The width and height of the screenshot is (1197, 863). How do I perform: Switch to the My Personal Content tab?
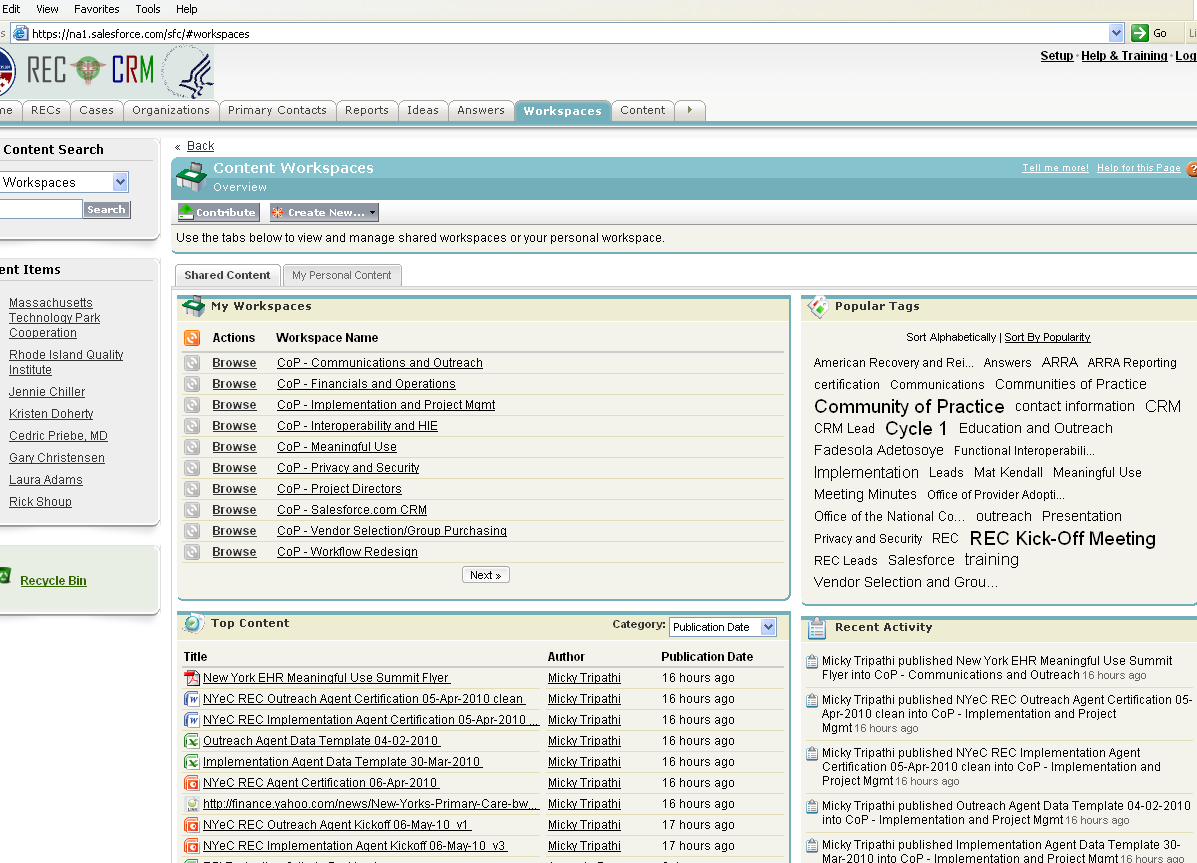point(341,275)
